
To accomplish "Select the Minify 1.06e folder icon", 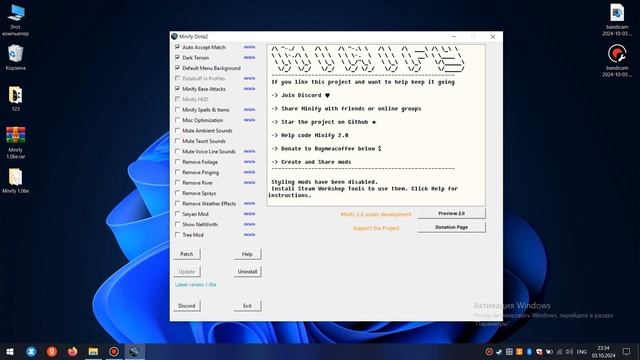I will (x=16, y=180).
